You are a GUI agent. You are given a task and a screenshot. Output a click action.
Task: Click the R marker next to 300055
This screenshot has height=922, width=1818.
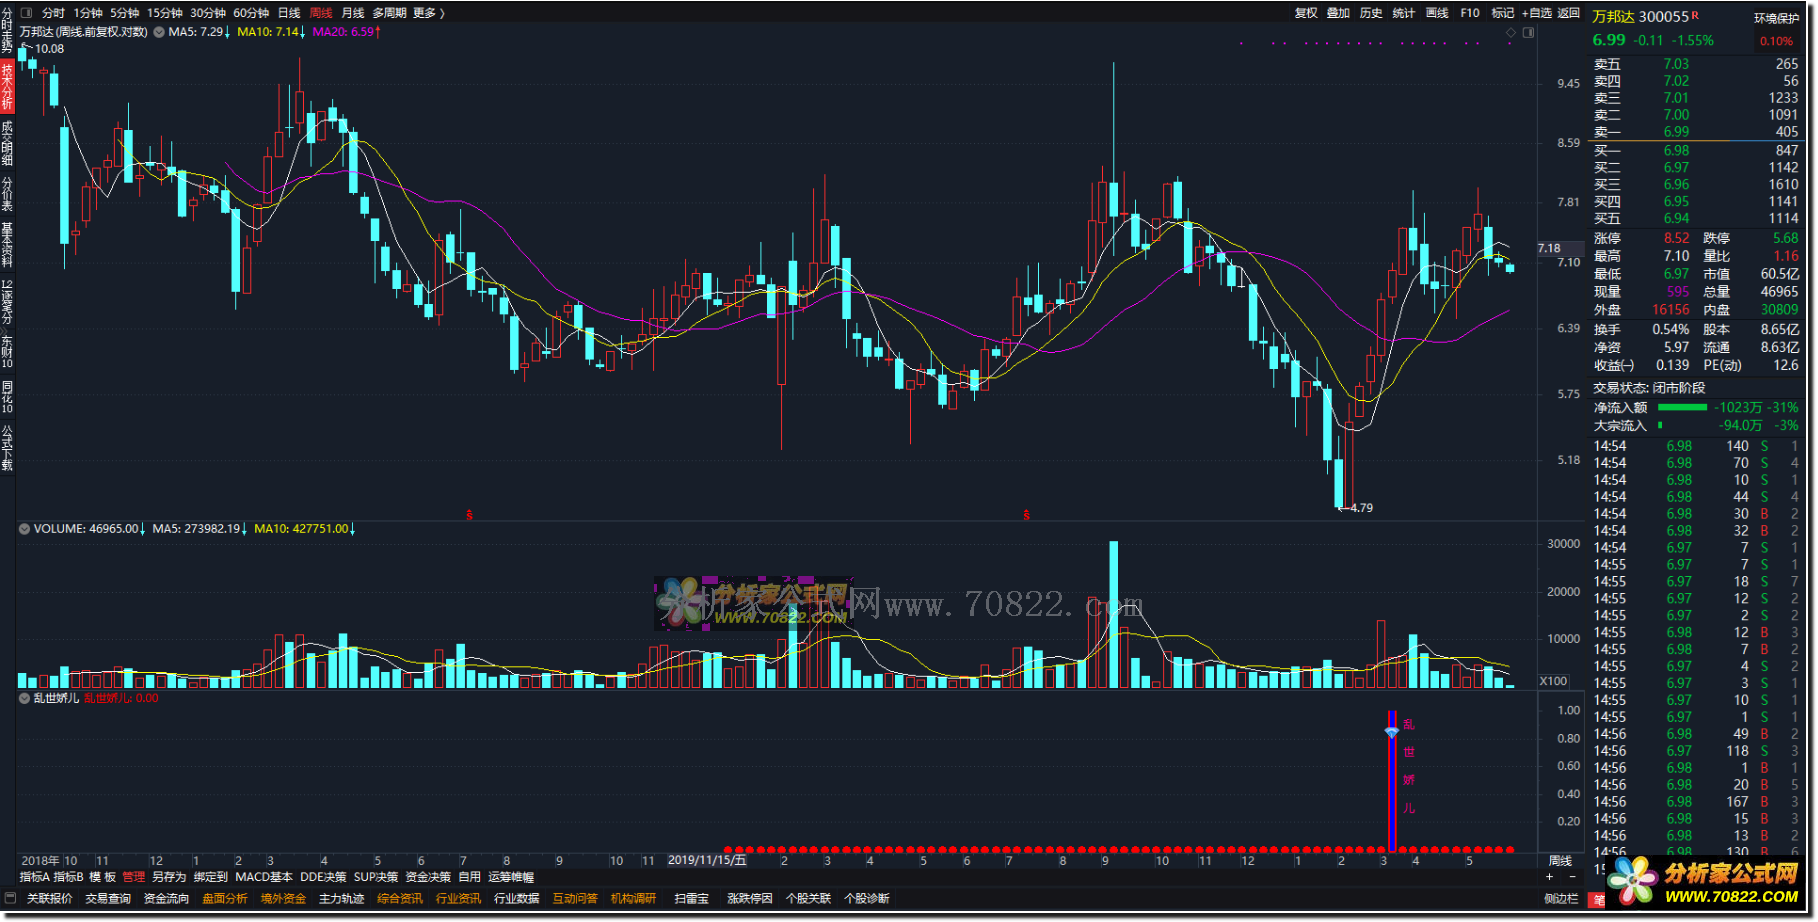pyautogui.click(x=1695, y=14)
